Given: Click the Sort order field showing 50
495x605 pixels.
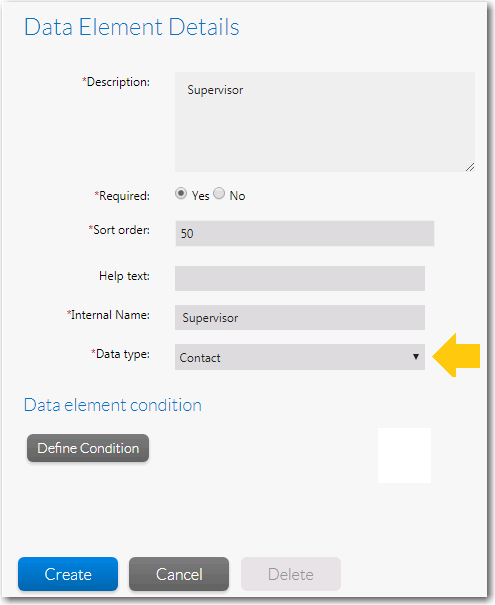Looking at the screenshot, I should tap(305, 233).
